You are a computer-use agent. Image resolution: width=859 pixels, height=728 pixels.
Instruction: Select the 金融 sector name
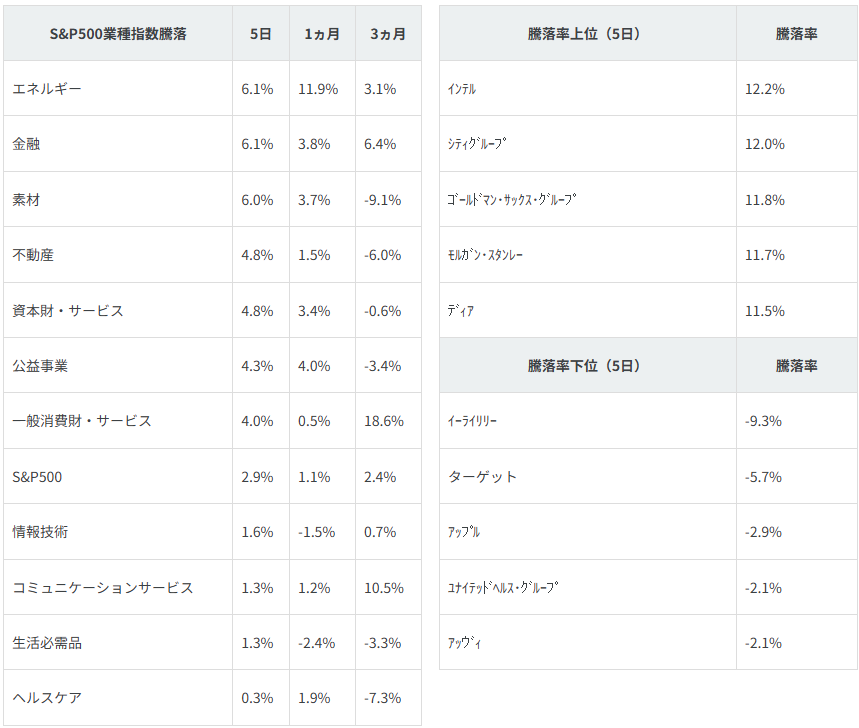[26, 144]
